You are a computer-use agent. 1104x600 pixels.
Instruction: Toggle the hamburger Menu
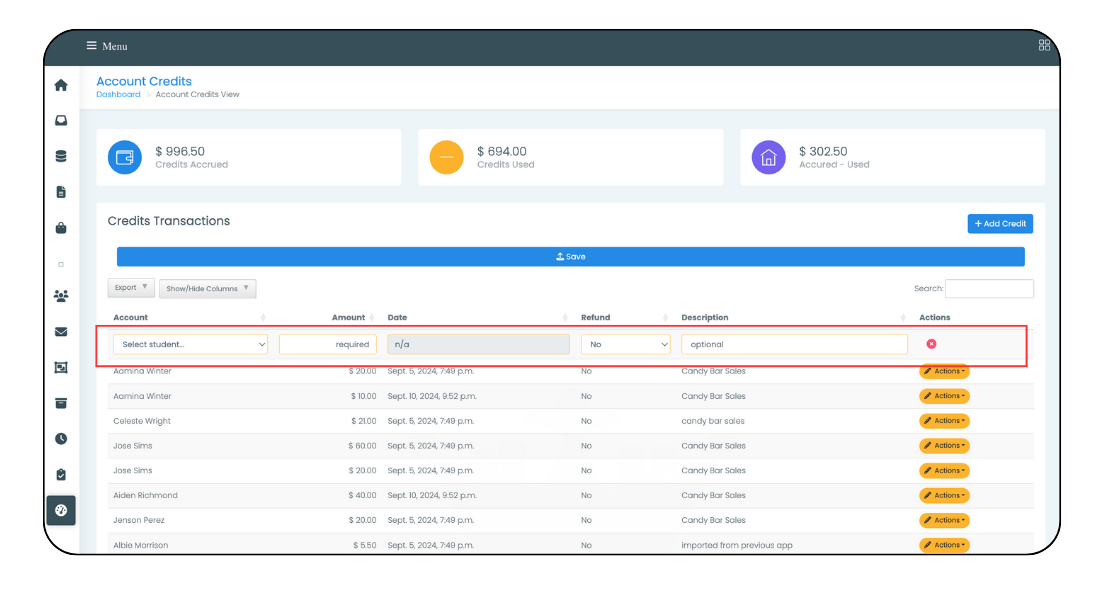pyautogui.click(x=107, y=46)
